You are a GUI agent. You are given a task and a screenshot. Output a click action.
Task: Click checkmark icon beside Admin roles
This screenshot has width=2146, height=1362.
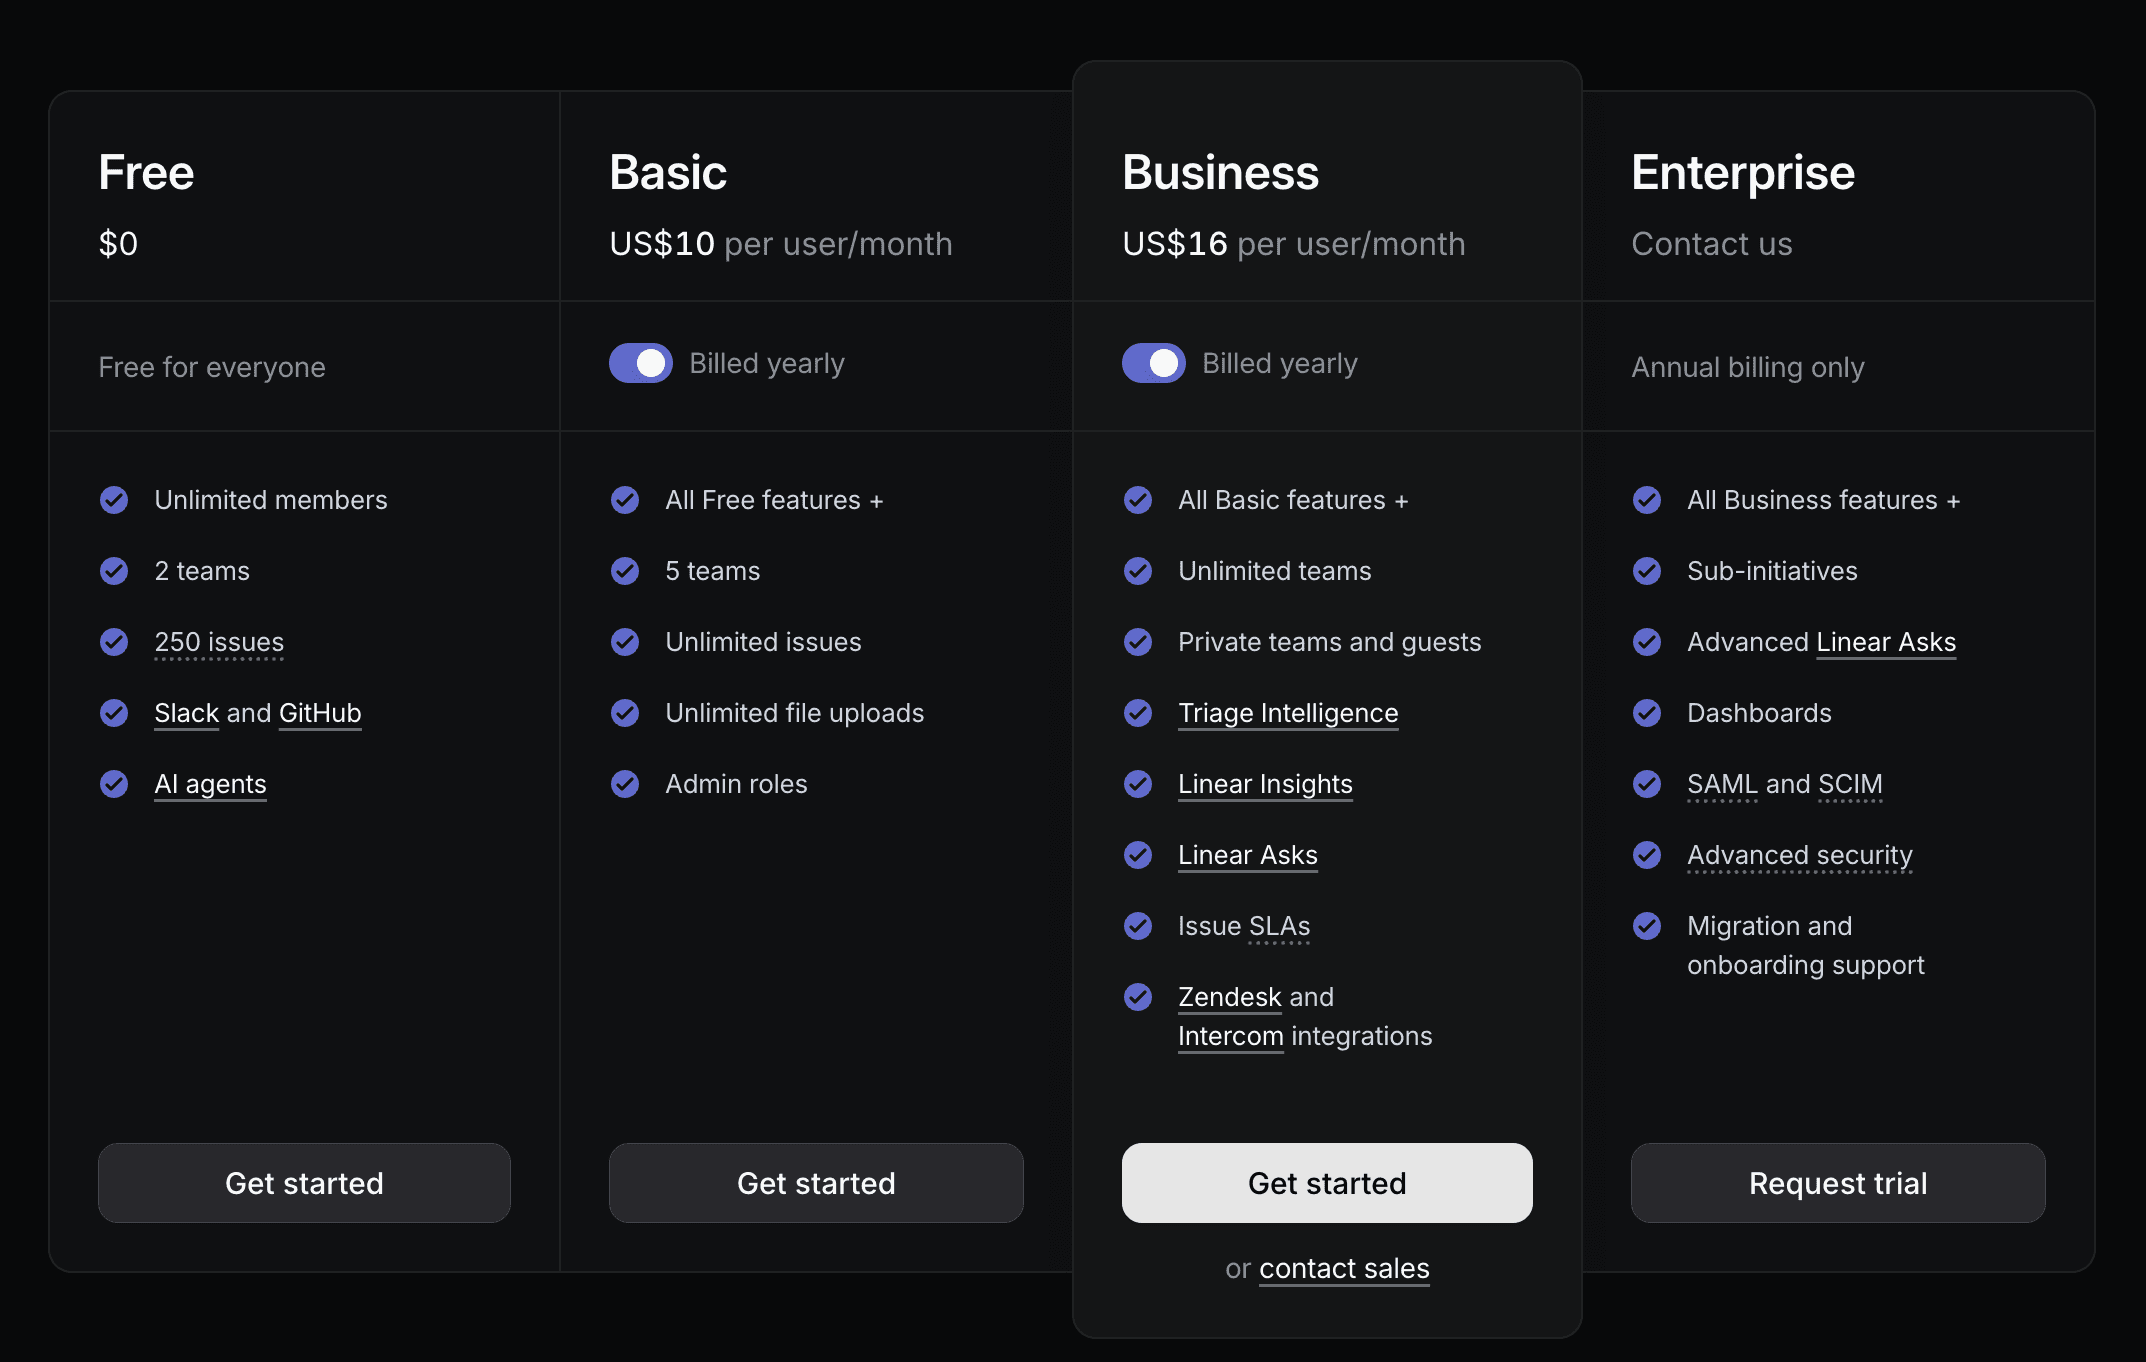click(625, 784)
